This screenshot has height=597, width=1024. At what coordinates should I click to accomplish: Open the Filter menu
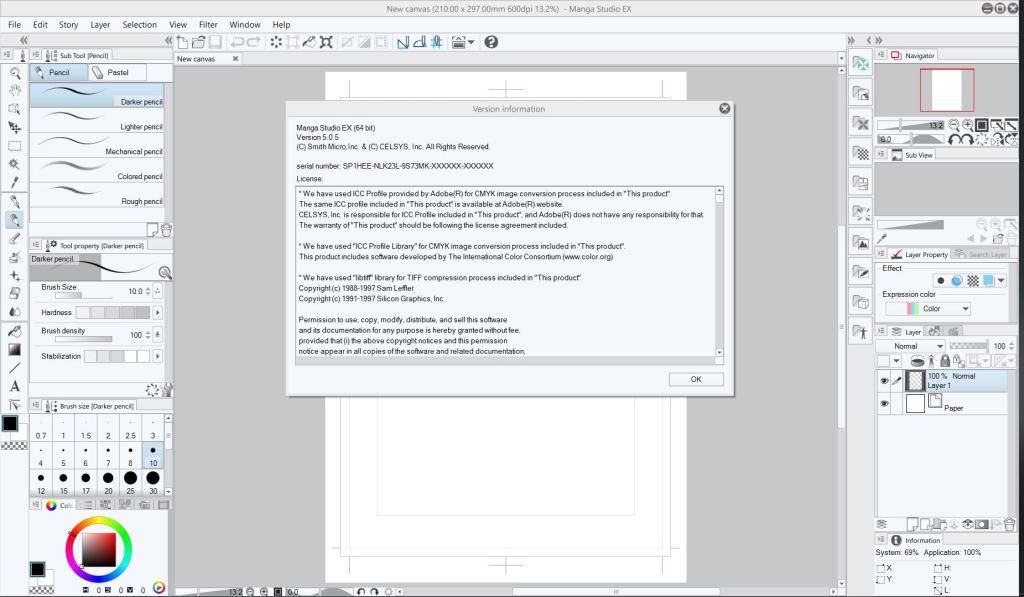coord(208,24)
